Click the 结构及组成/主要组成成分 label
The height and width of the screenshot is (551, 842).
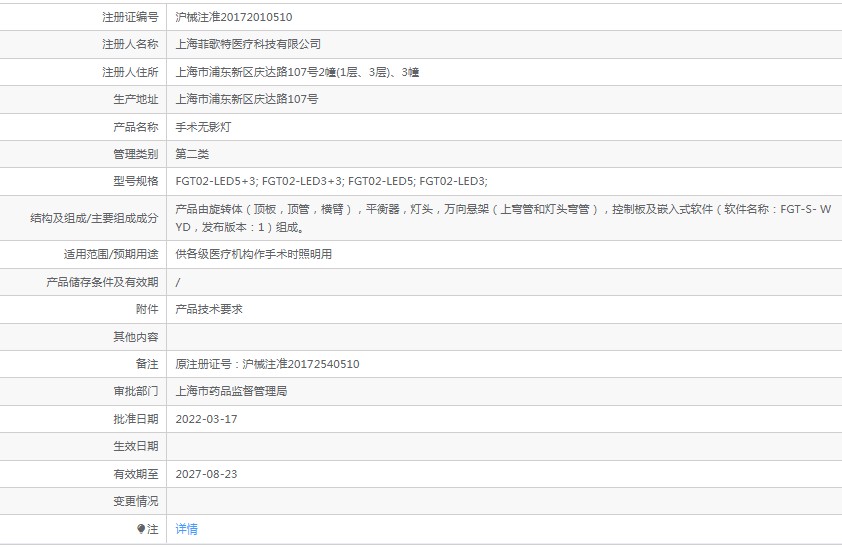pyautogui.click(x=95, y=219)
